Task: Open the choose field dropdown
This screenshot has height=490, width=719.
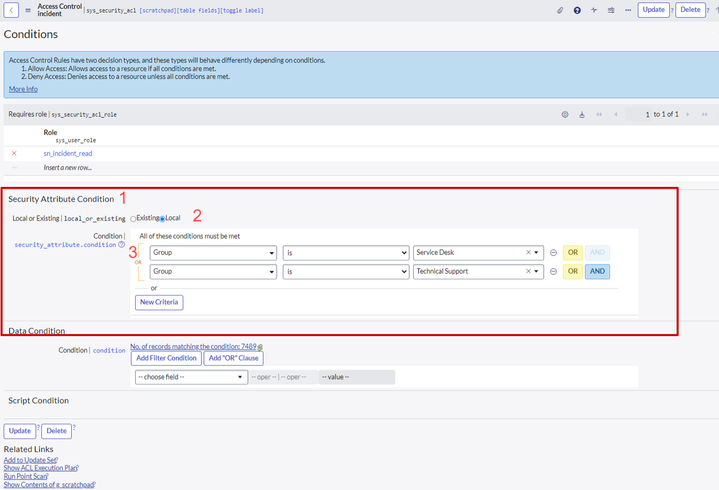Action: click(190, 377)
